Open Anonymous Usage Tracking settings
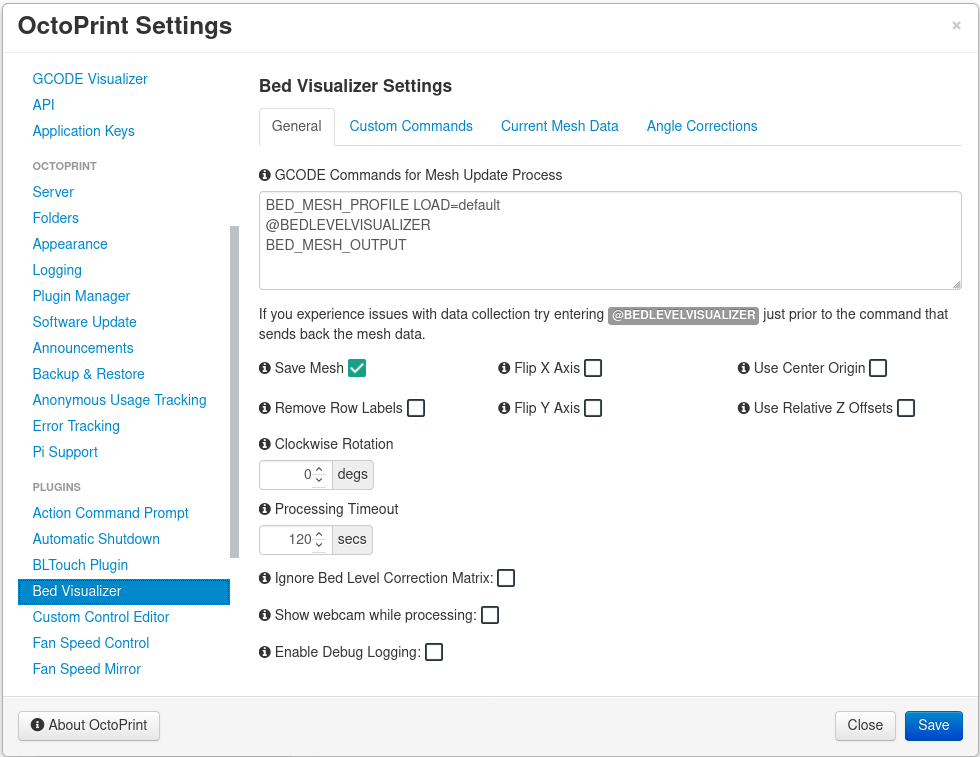 (x=119, y=400)
